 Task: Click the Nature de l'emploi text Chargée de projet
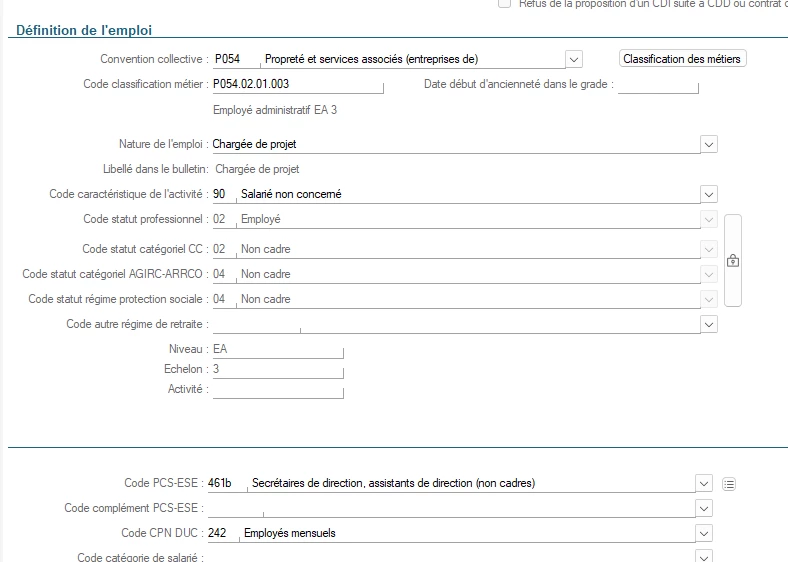click(254, 144)
